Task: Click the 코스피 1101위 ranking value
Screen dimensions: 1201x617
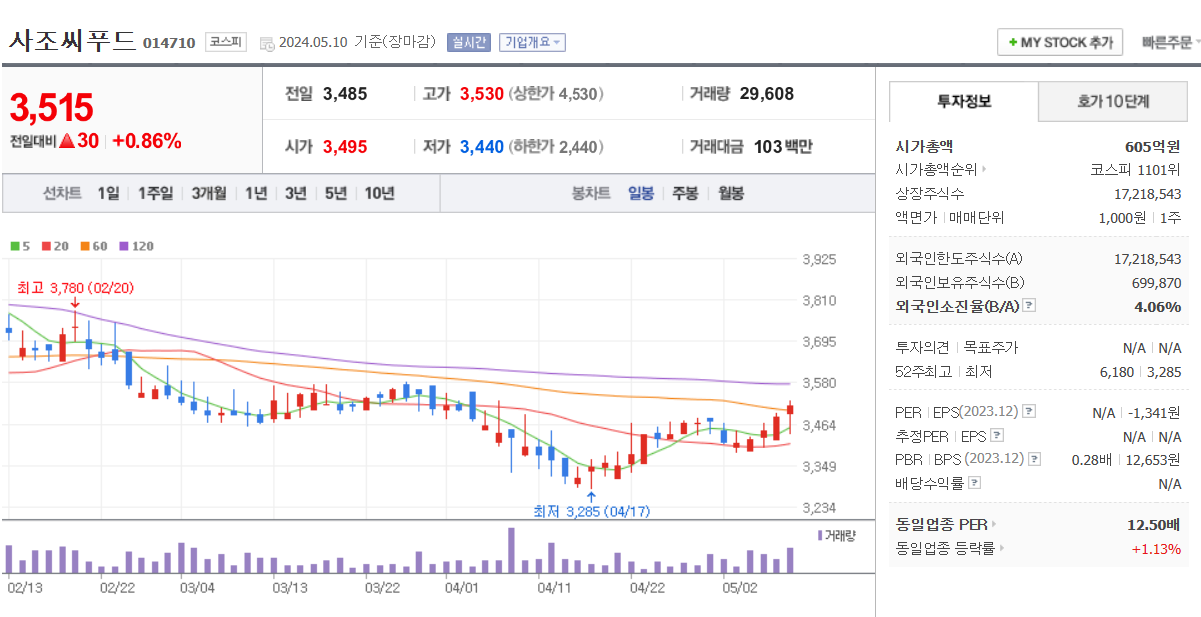Action: [x=1135, y=170]
